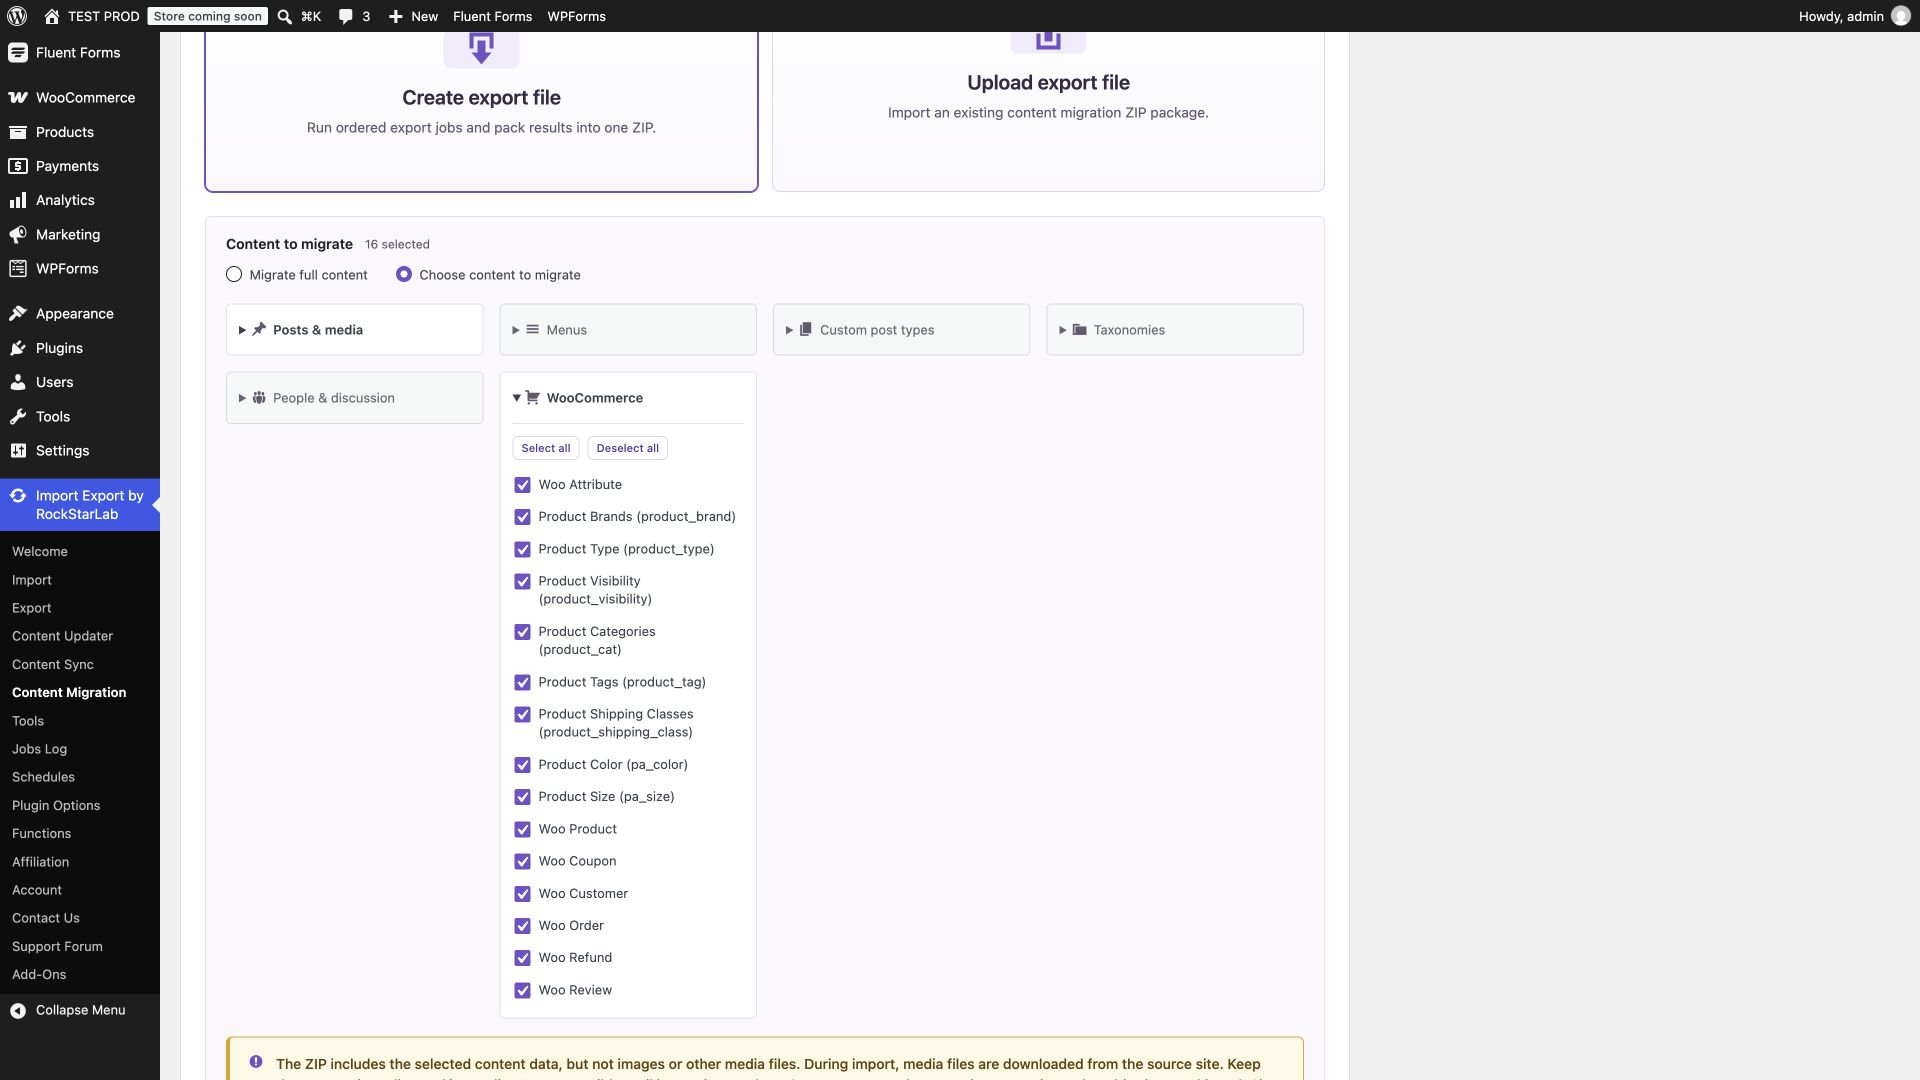Expand the Posts & media section
This screenshot has height=1080, width=1920.
354,330
